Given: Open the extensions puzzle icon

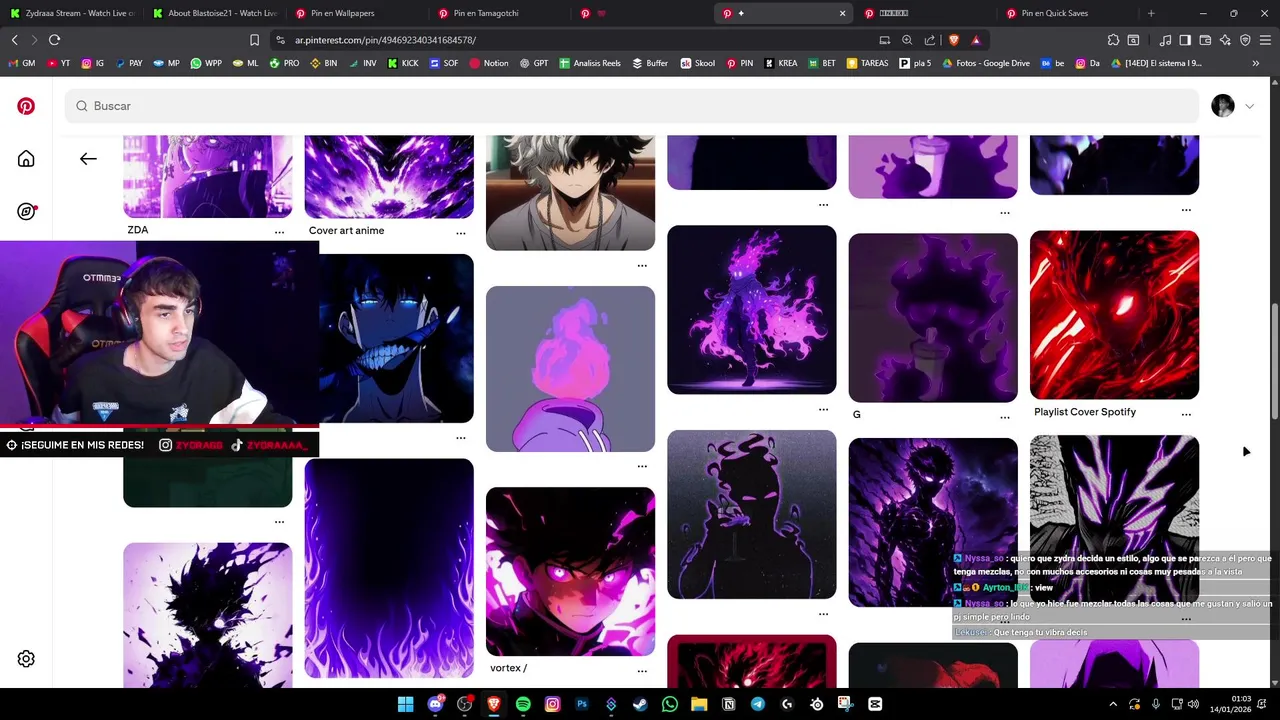Looking at the screenshot, I should coord(1113,40).
